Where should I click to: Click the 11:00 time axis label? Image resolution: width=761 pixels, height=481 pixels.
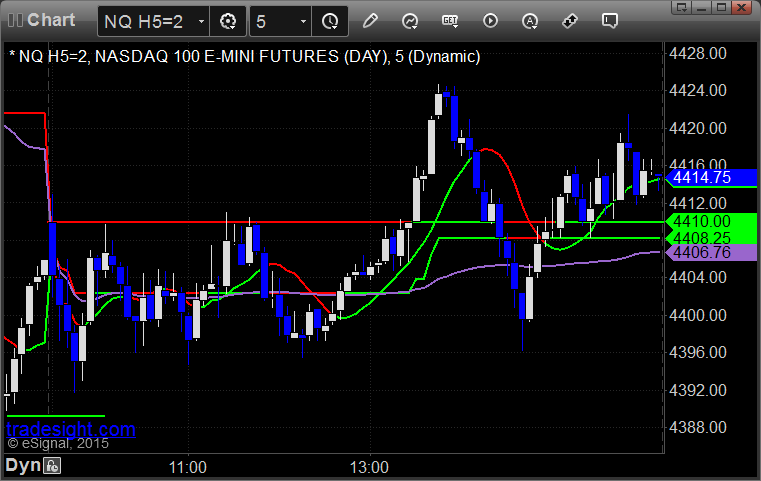tap(187, 467)
